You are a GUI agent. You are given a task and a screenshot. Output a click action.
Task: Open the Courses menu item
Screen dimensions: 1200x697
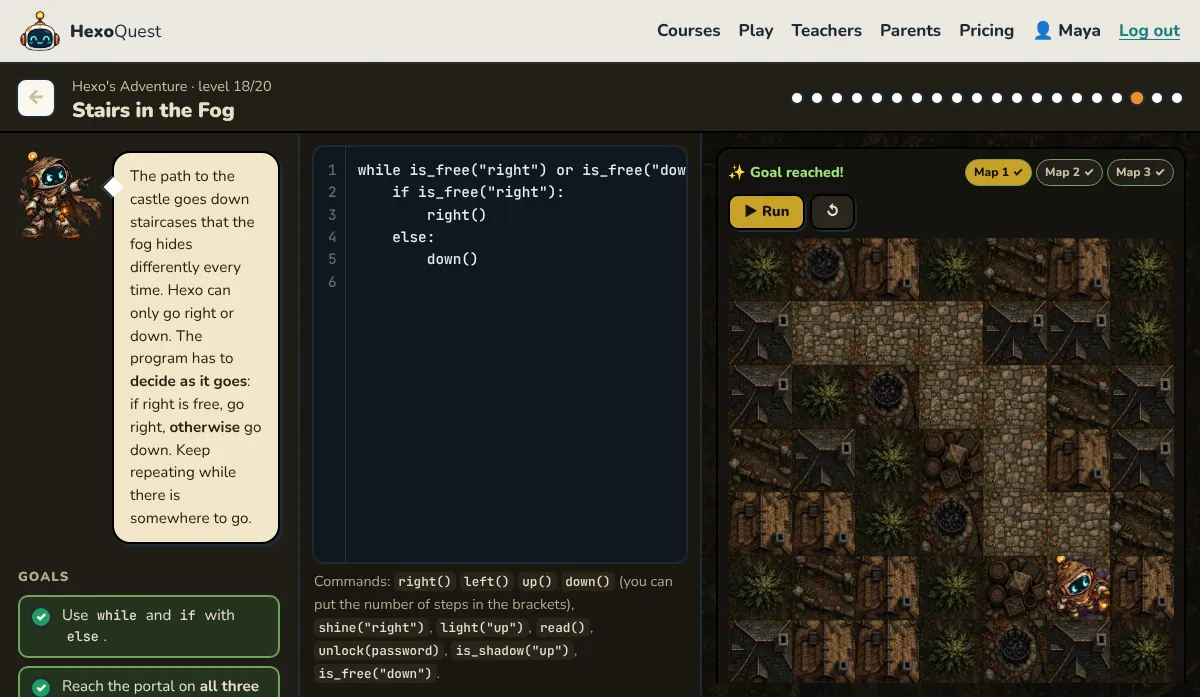pos(688,31)
